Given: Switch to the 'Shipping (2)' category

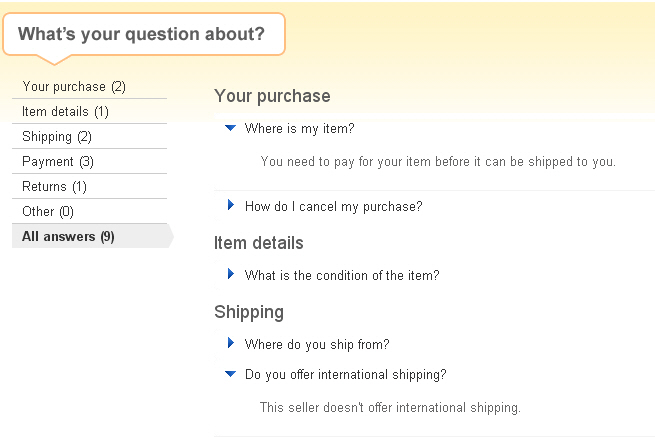Looking at the screenshot, I should tap(57, 137).
